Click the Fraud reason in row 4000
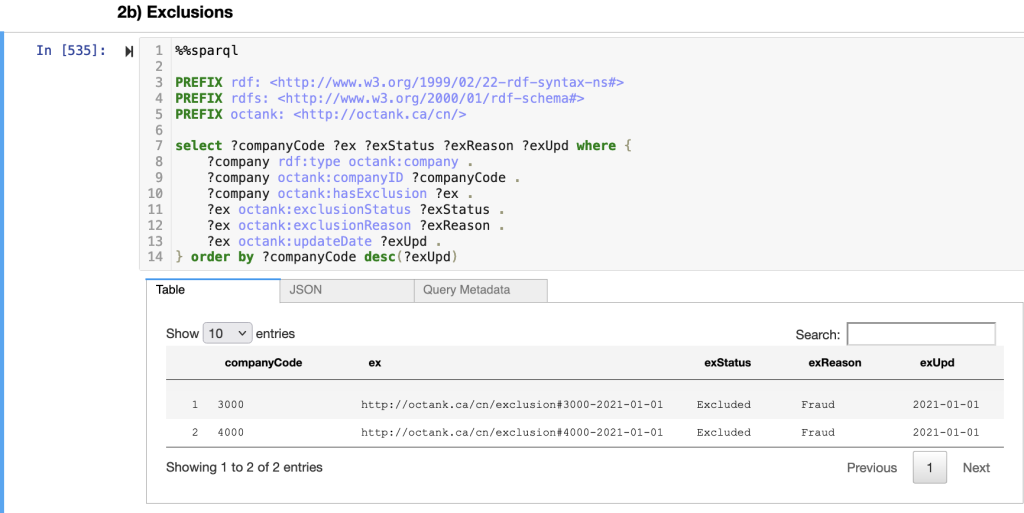Viewport: 1024px width, 513px height. [818, 433]
